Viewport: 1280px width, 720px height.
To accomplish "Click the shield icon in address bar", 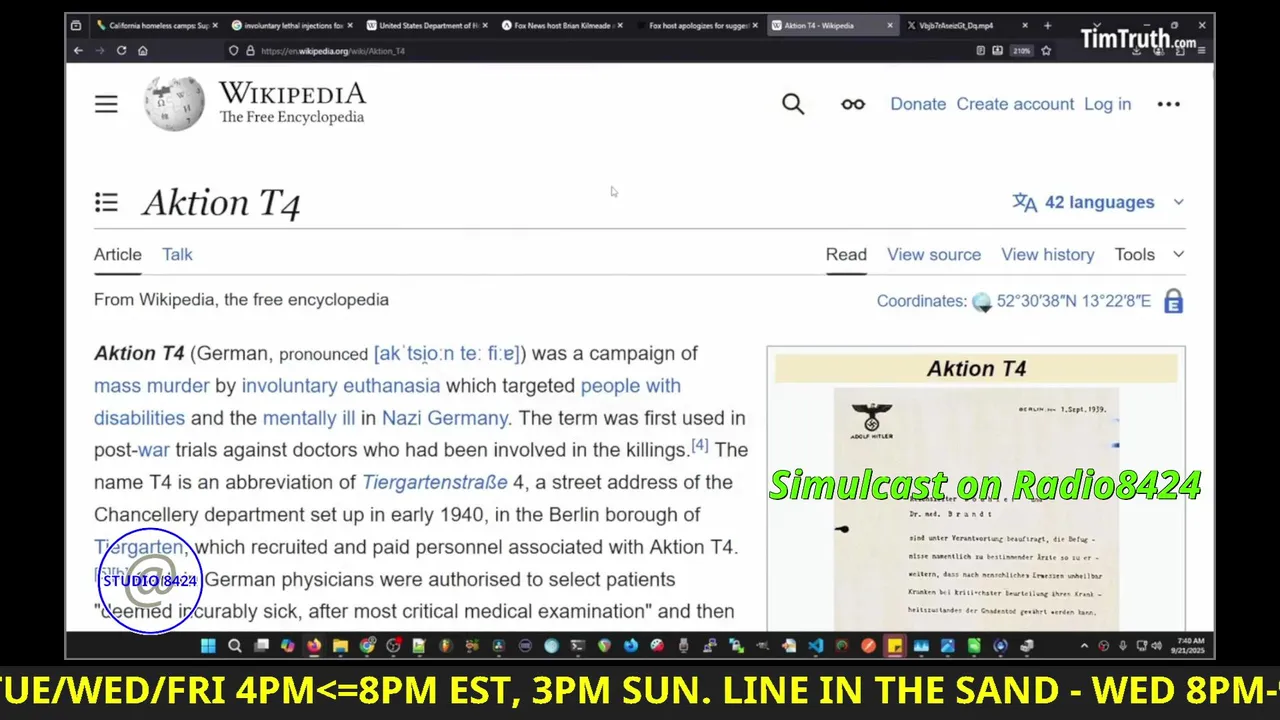I will point(234,50).
